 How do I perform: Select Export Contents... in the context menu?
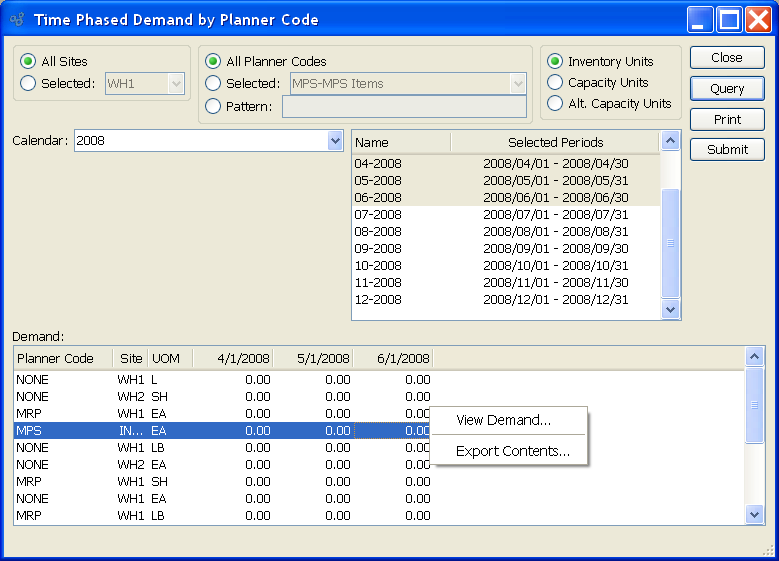pyautogui.click(x=512, y=451)
